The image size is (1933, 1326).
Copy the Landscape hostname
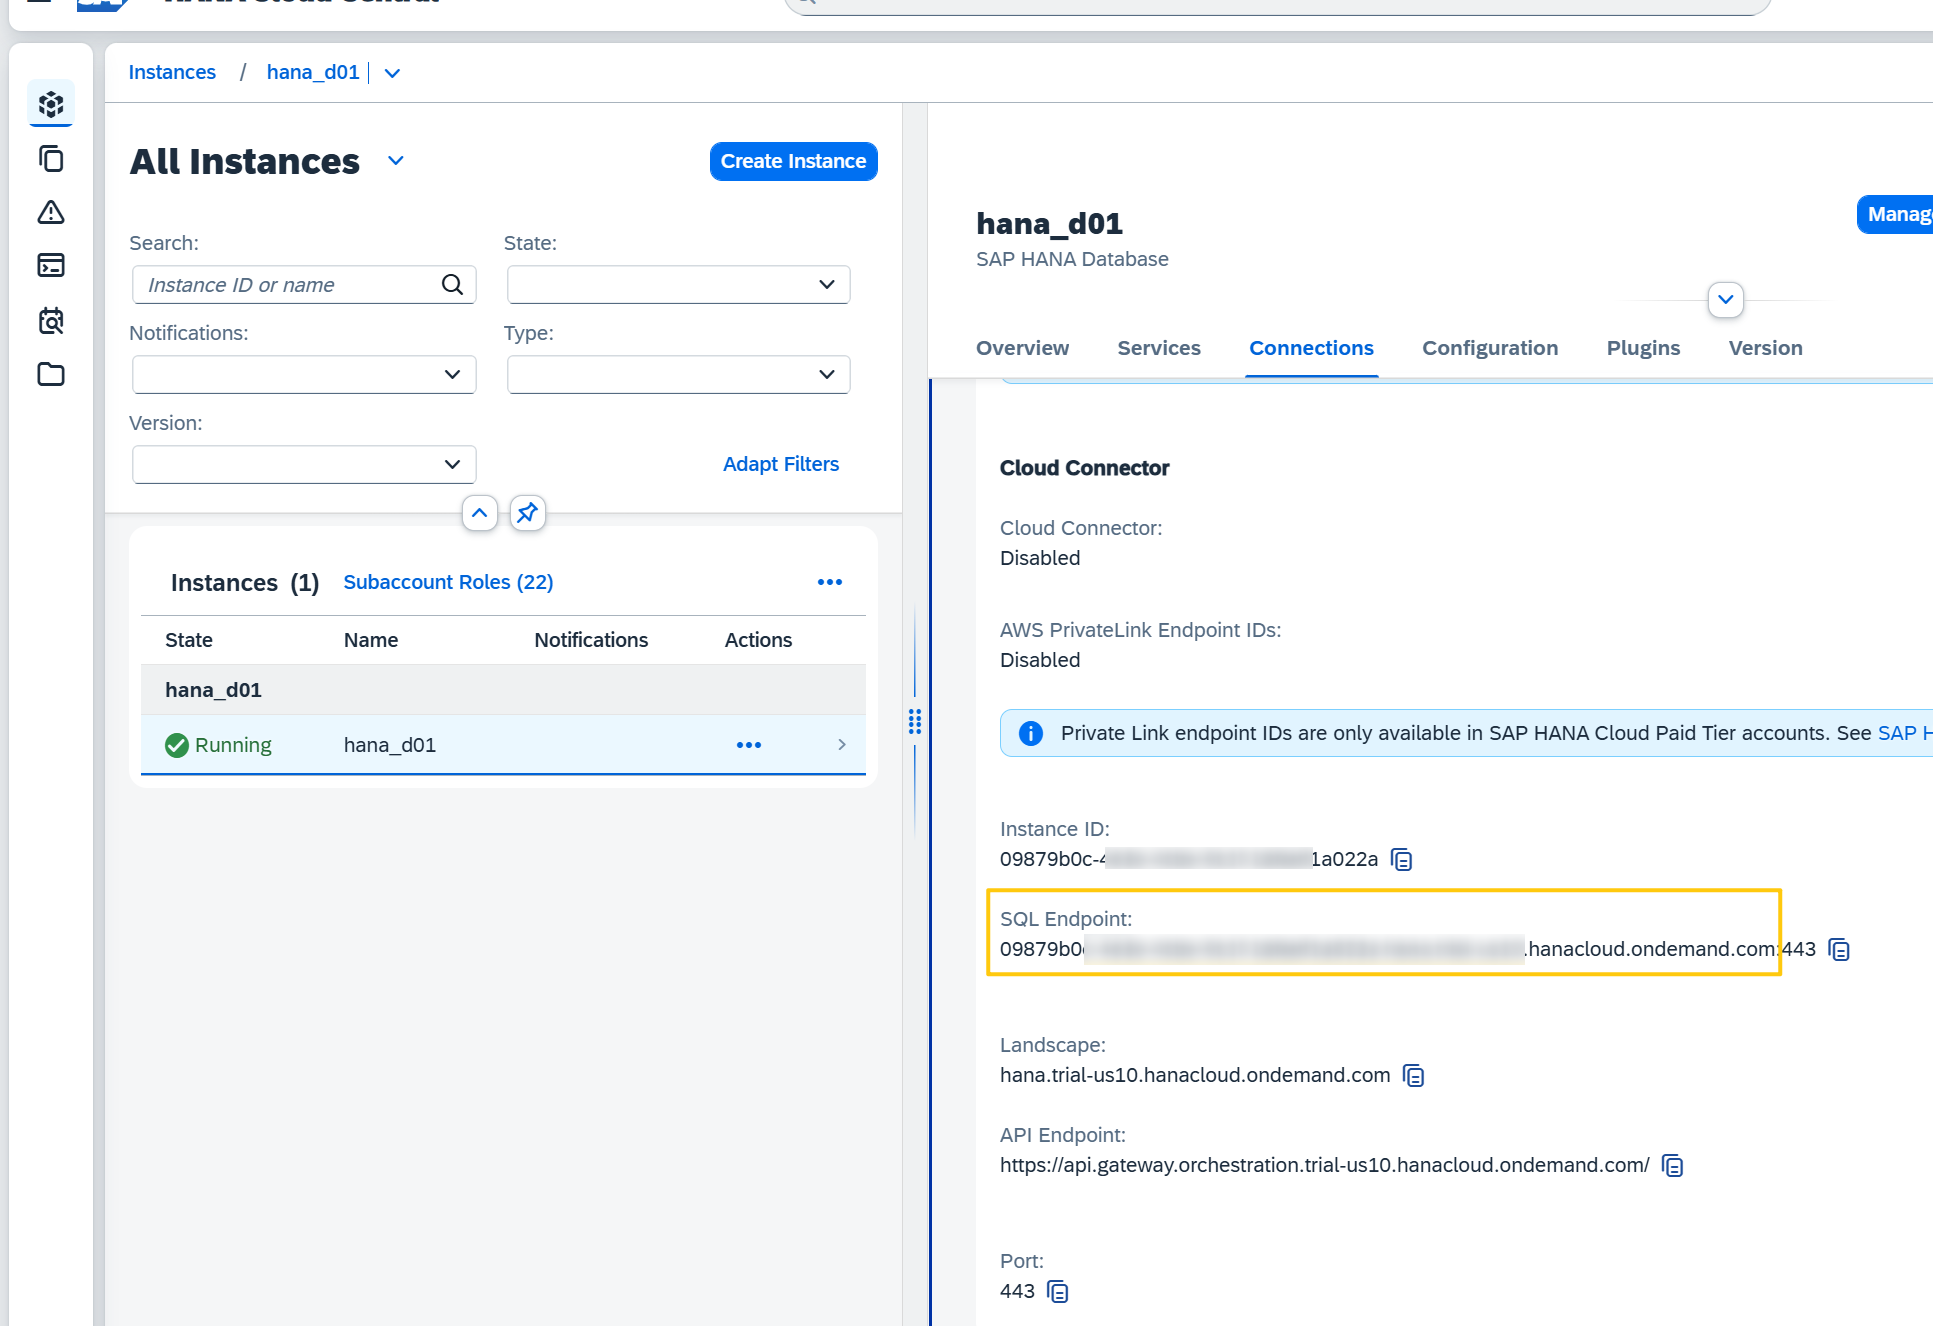[1413, 1076]
